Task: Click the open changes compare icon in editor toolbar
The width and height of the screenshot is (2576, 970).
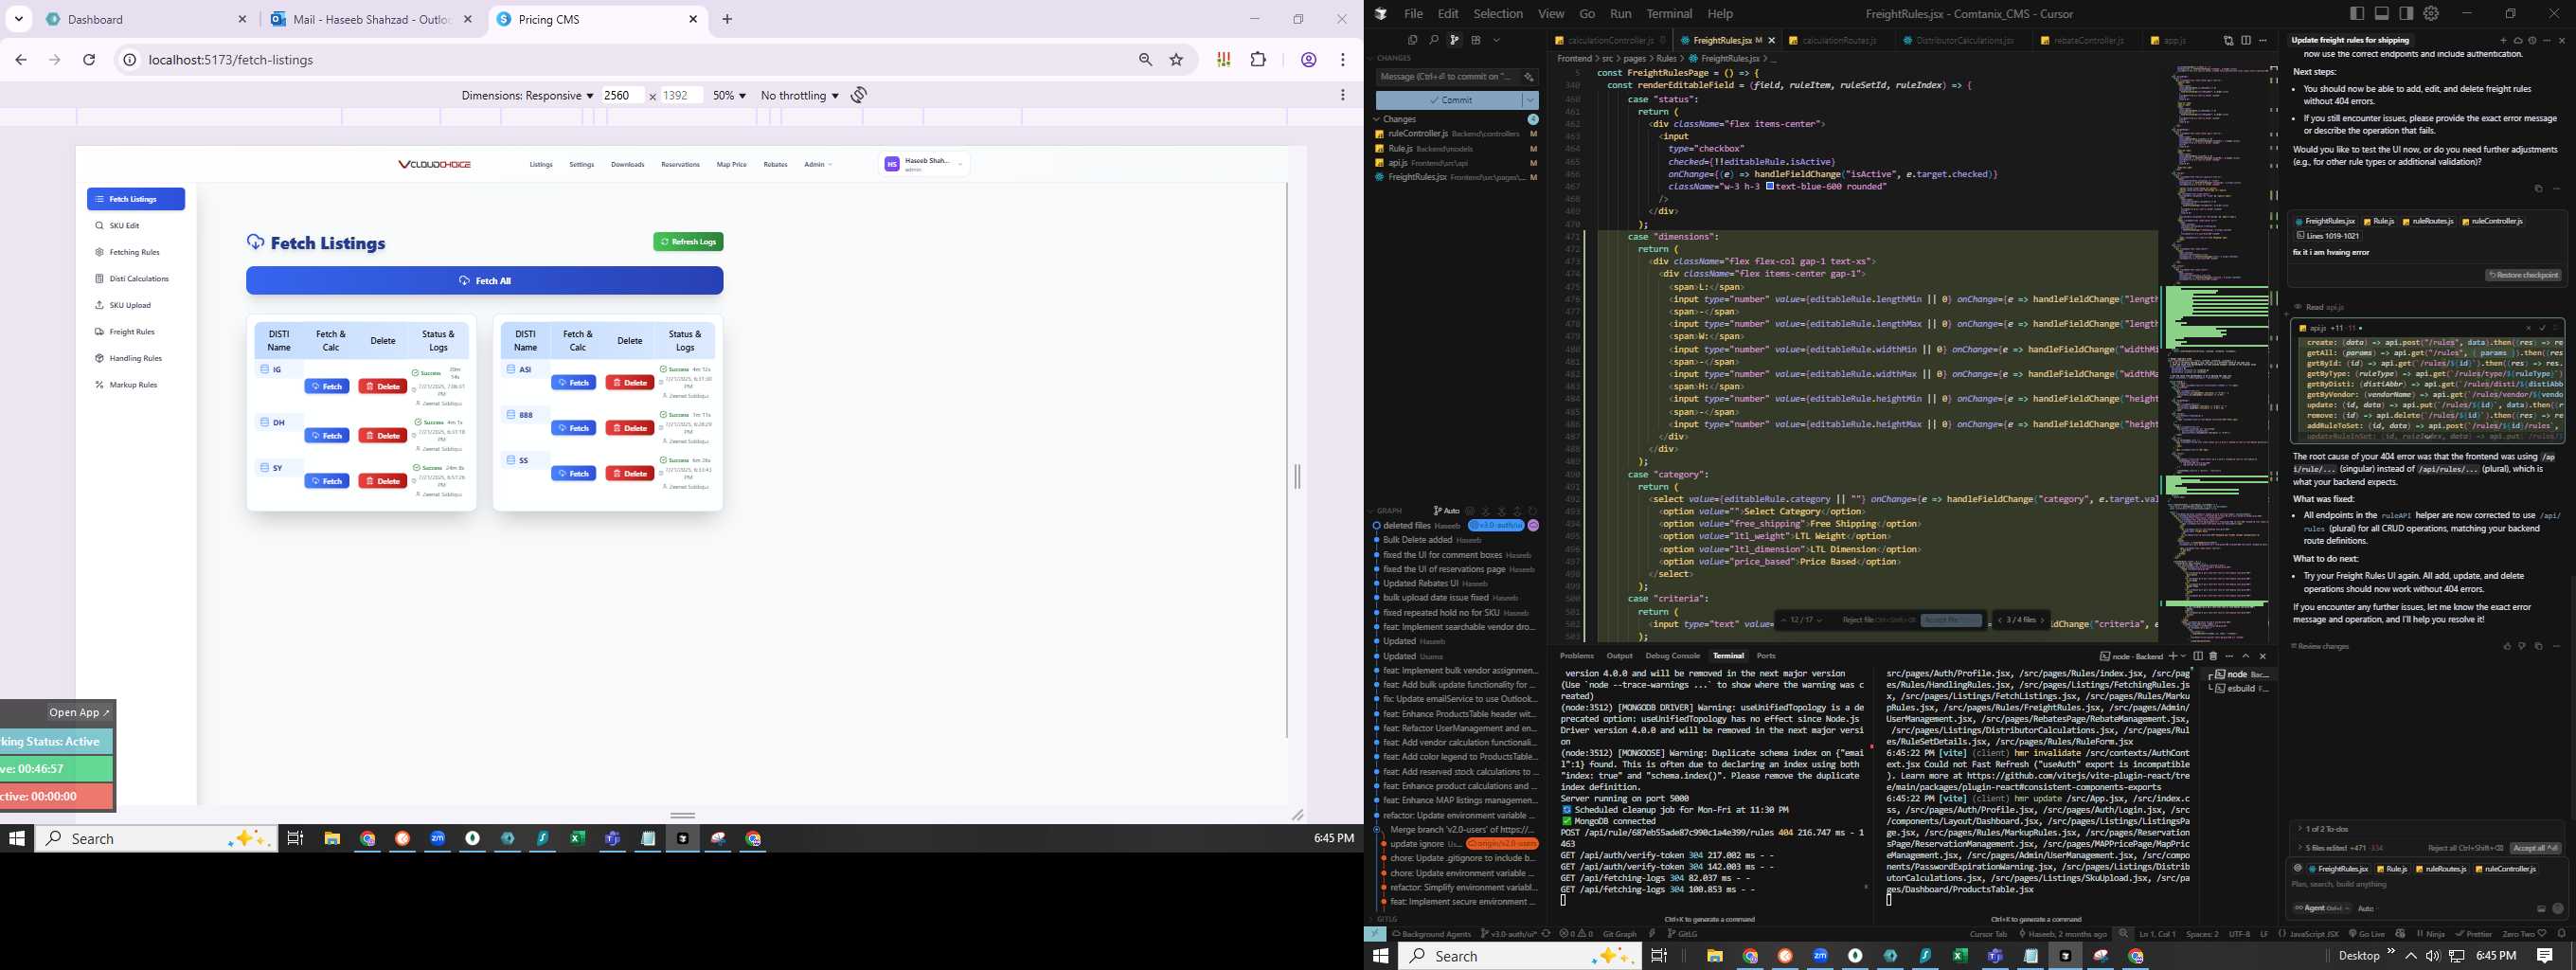Action: pos(2228,41)
